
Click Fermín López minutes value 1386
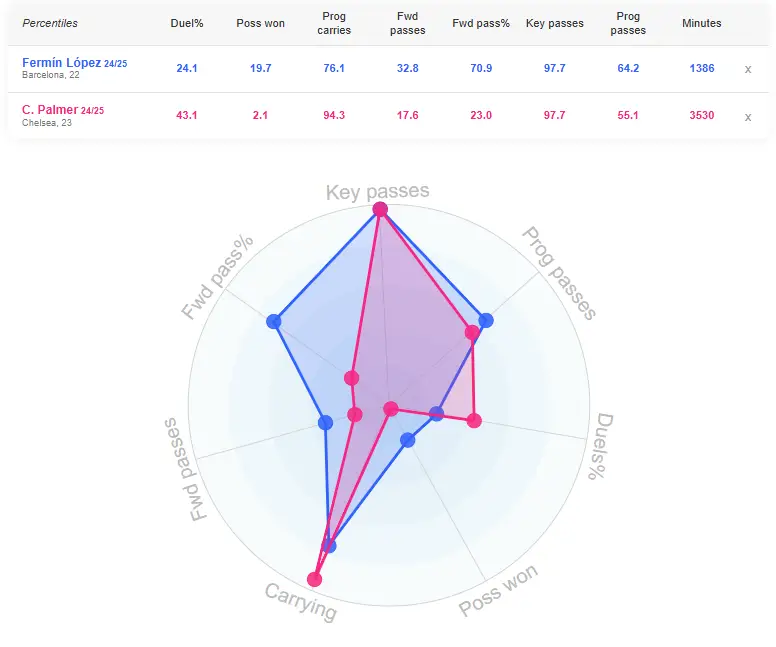[x=702, y=68]
